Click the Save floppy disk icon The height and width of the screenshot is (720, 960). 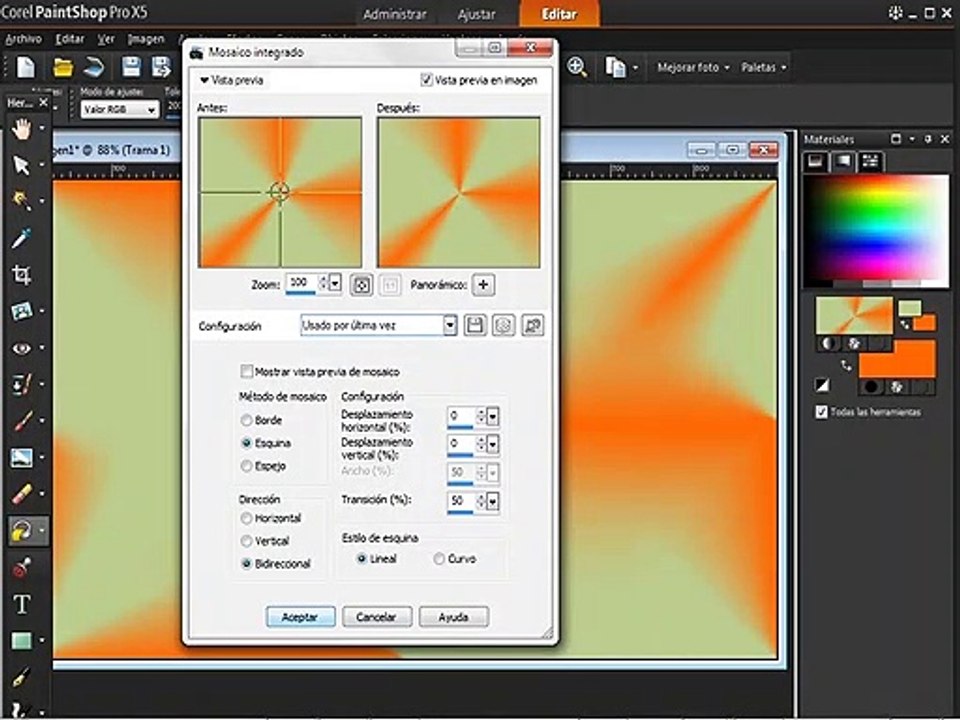coord(130,67)
